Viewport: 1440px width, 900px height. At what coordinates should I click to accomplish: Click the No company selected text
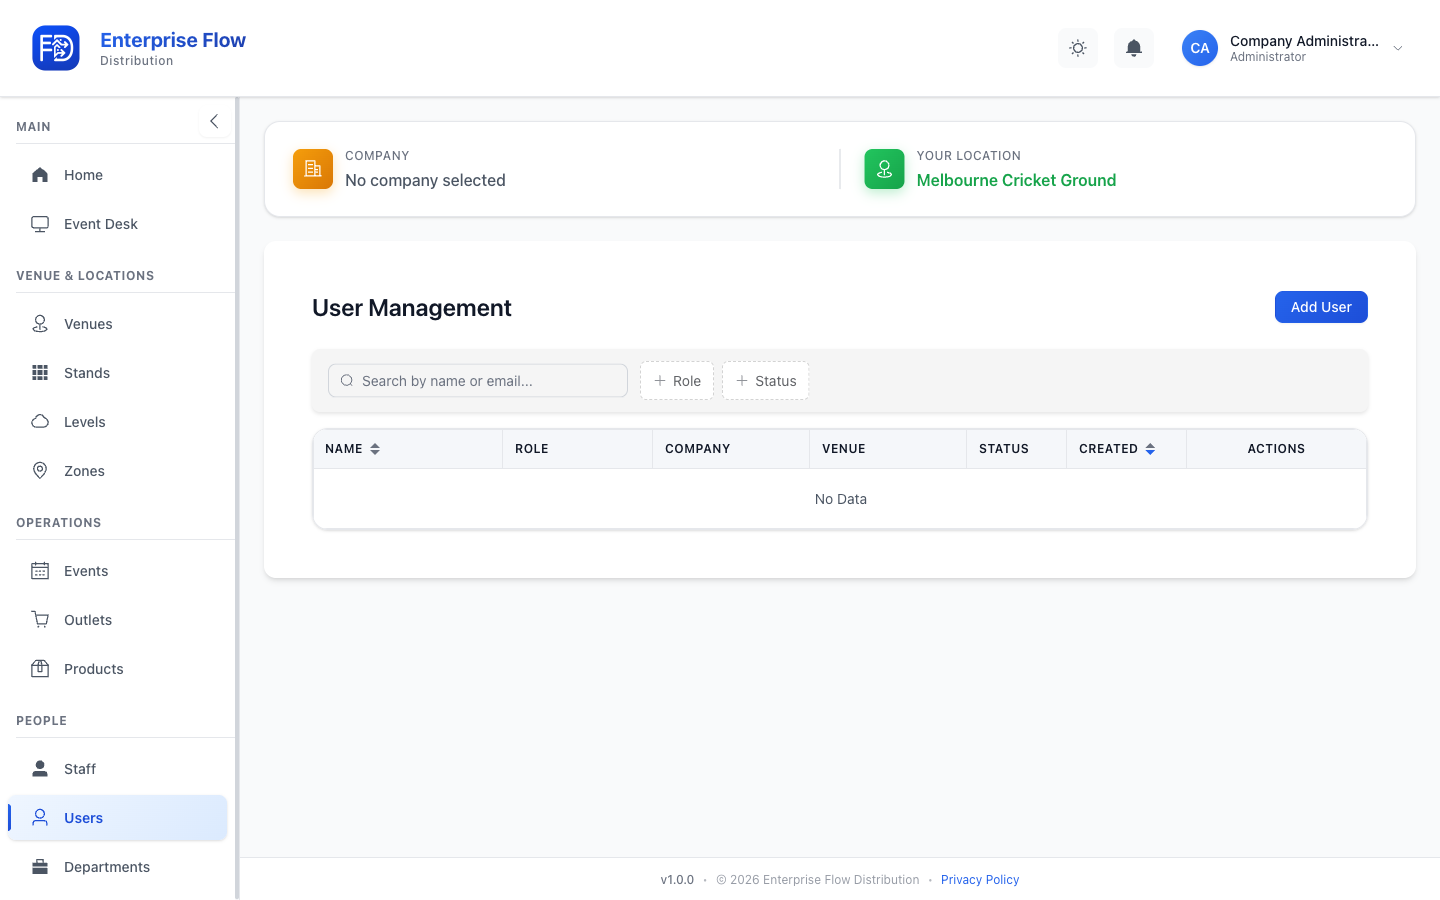425,180
